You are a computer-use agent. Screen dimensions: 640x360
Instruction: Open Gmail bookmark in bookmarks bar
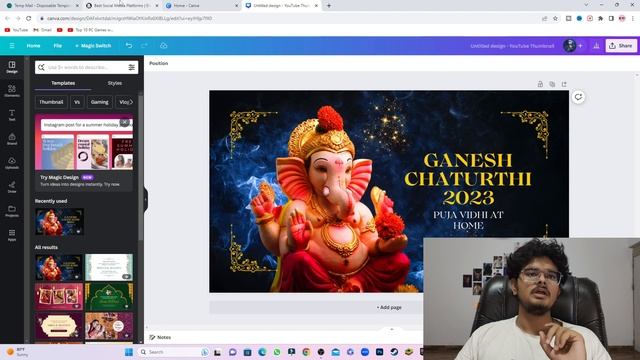[42, 30]
